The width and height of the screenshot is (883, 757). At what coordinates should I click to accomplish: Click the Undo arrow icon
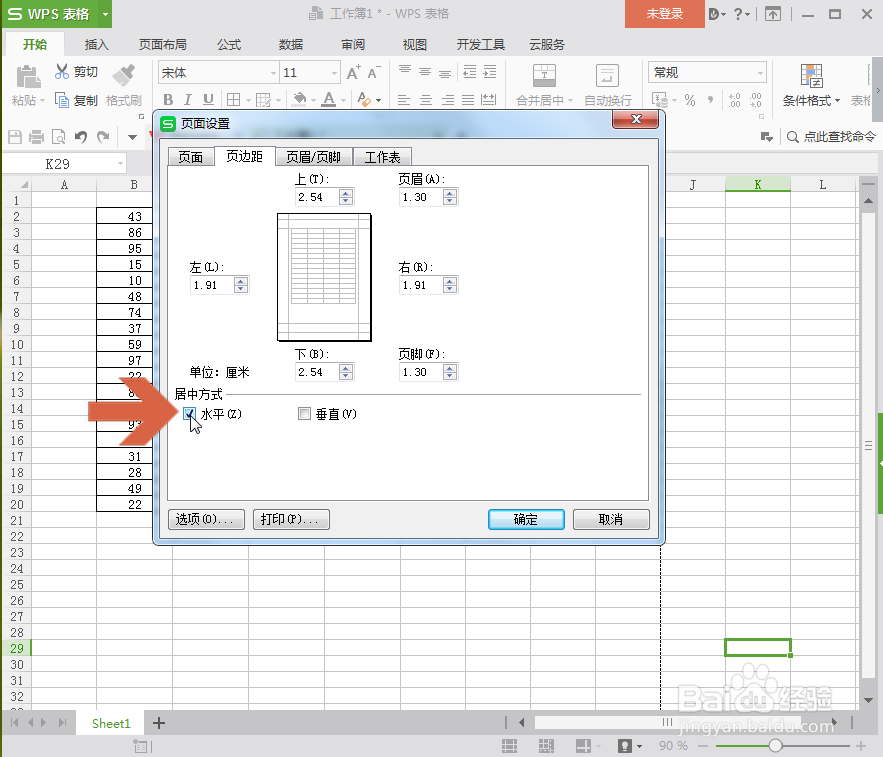[82, 138]
